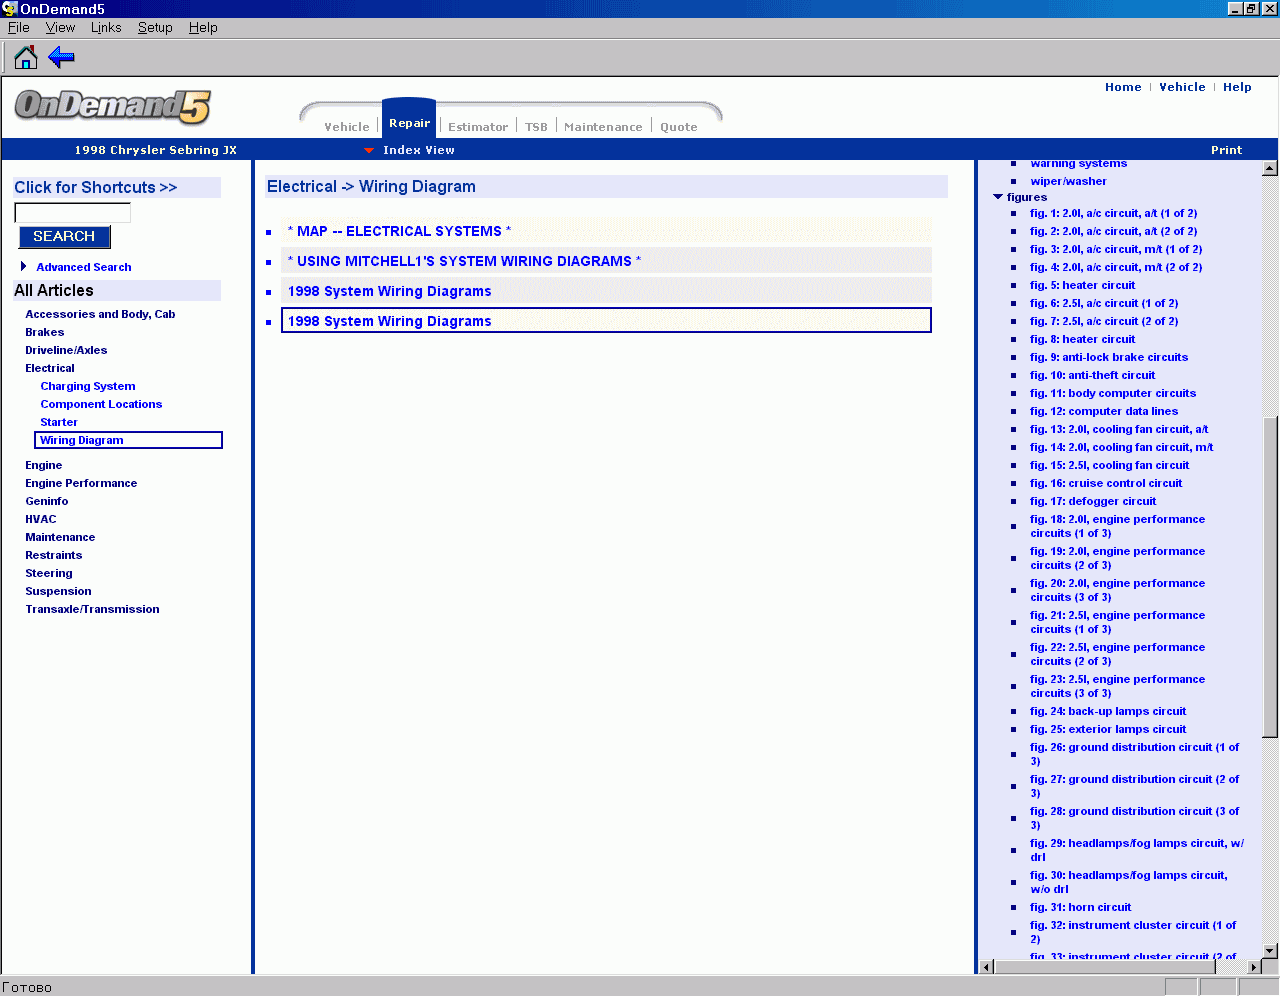Open Component Locations subcategory
This screenshot has width=1280, height=996.
pyautogui.click(x=101, y=404)
